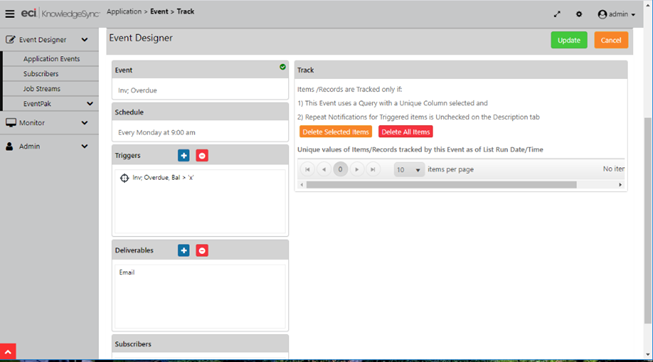Click the Cancel button
This screenshot has width=653, height=362.
point(611,40)
